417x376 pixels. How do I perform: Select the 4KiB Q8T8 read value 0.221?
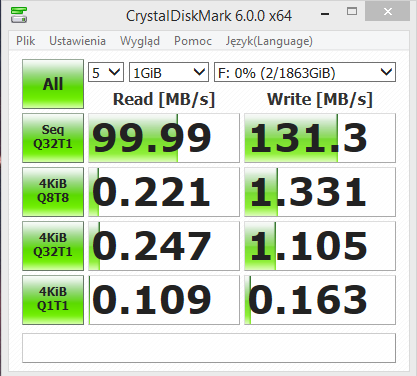point(164,192)
